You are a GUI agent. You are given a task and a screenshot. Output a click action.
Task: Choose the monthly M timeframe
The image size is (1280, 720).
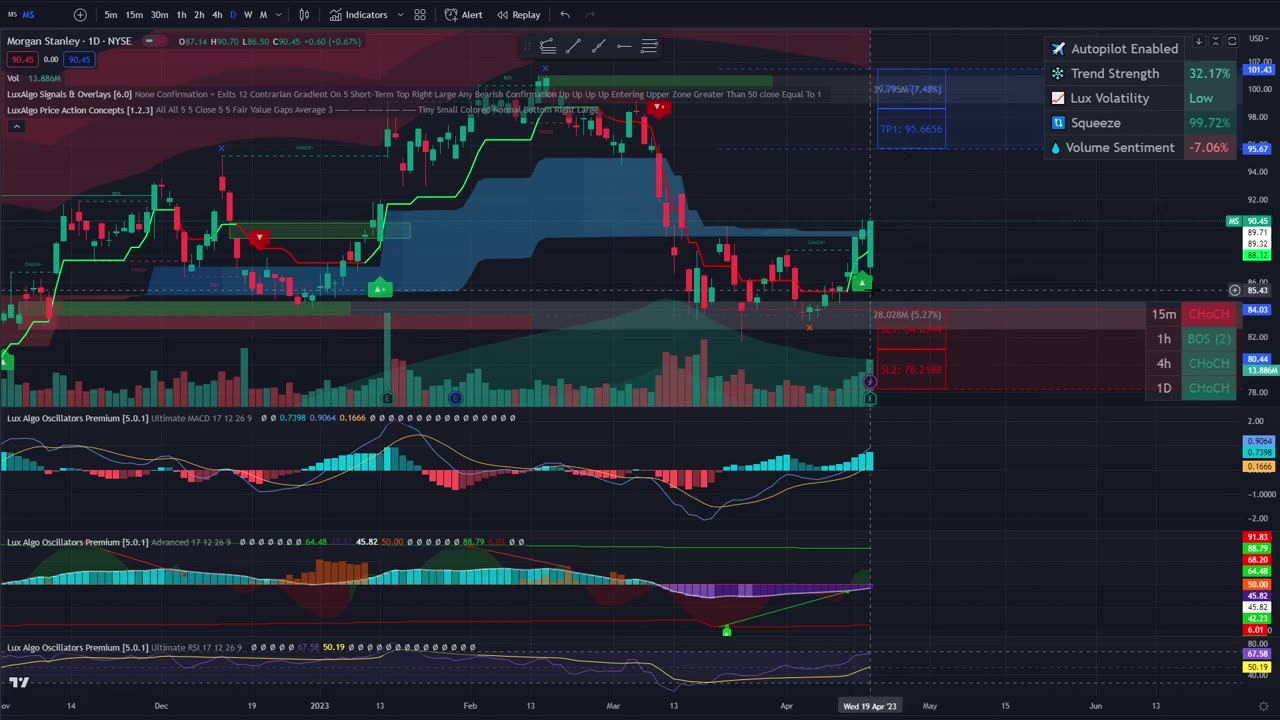point(263,15)
